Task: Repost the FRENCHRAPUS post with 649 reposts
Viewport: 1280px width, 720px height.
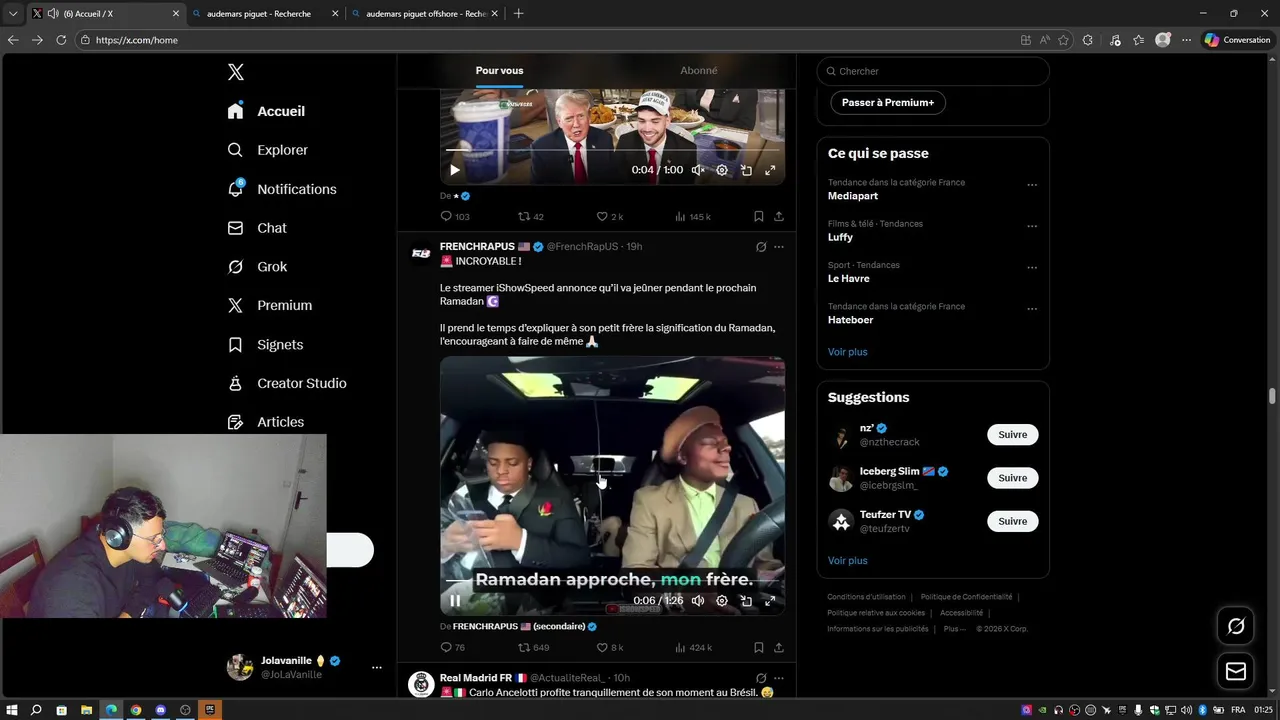Action: (533, 648)
